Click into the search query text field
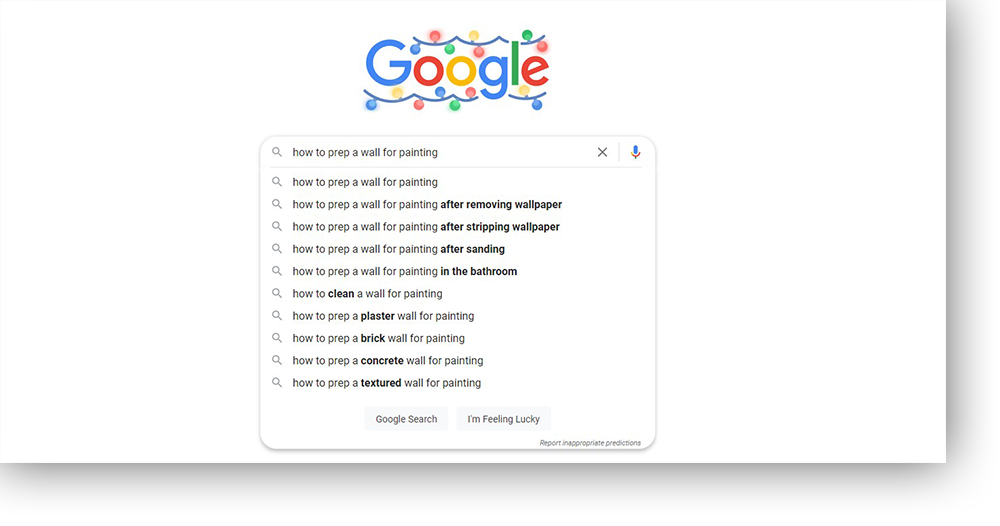The image size is (1000, 526). coord(440,152)
